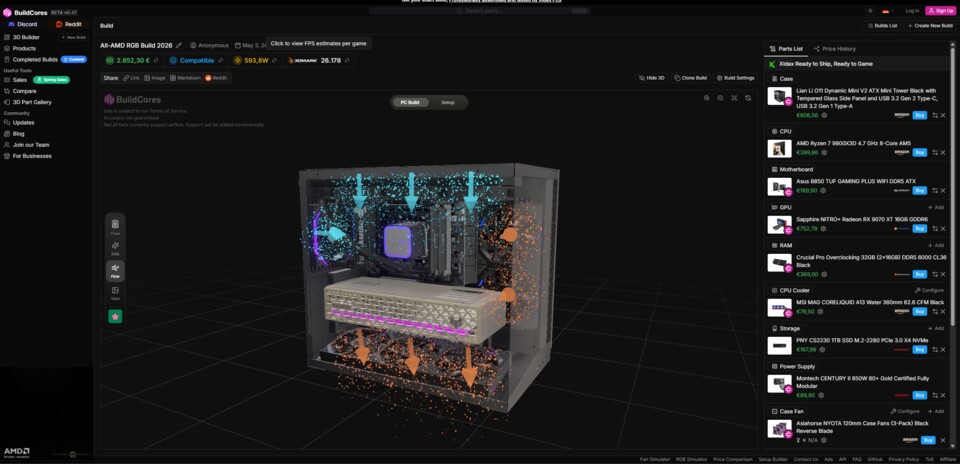Select View option in viewer tool panel
This screenshot has height=464, width=960.
[115, 293]
